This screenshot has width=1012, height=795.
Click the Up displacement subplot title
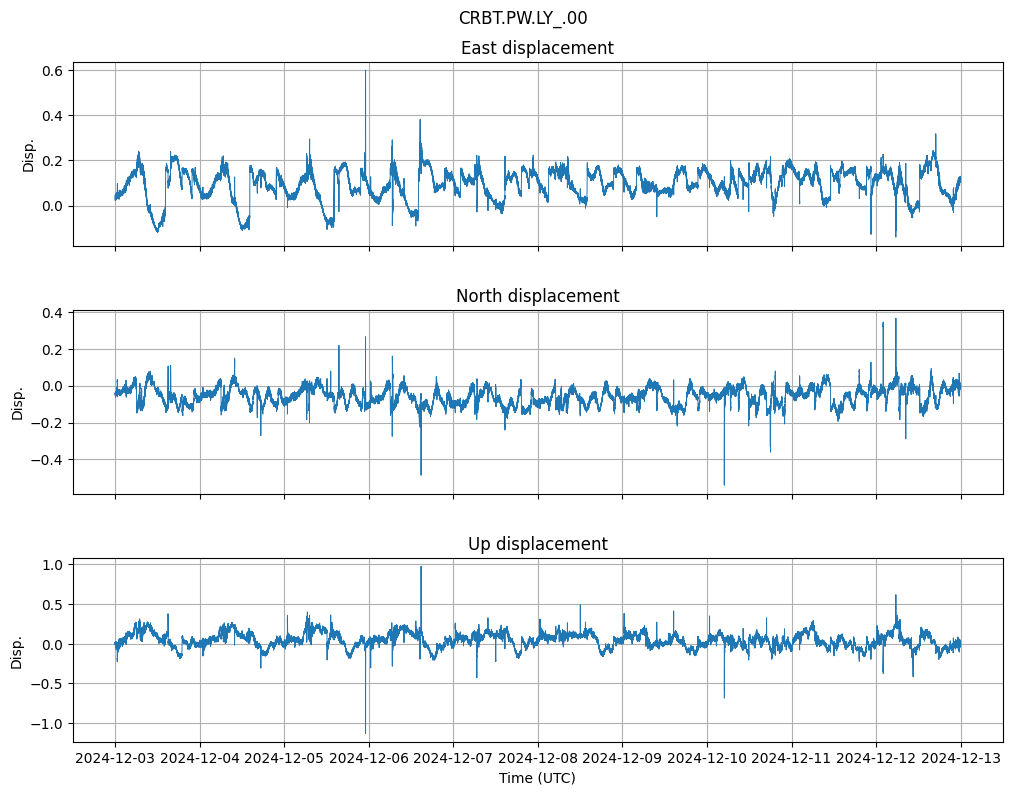[537, 544]
